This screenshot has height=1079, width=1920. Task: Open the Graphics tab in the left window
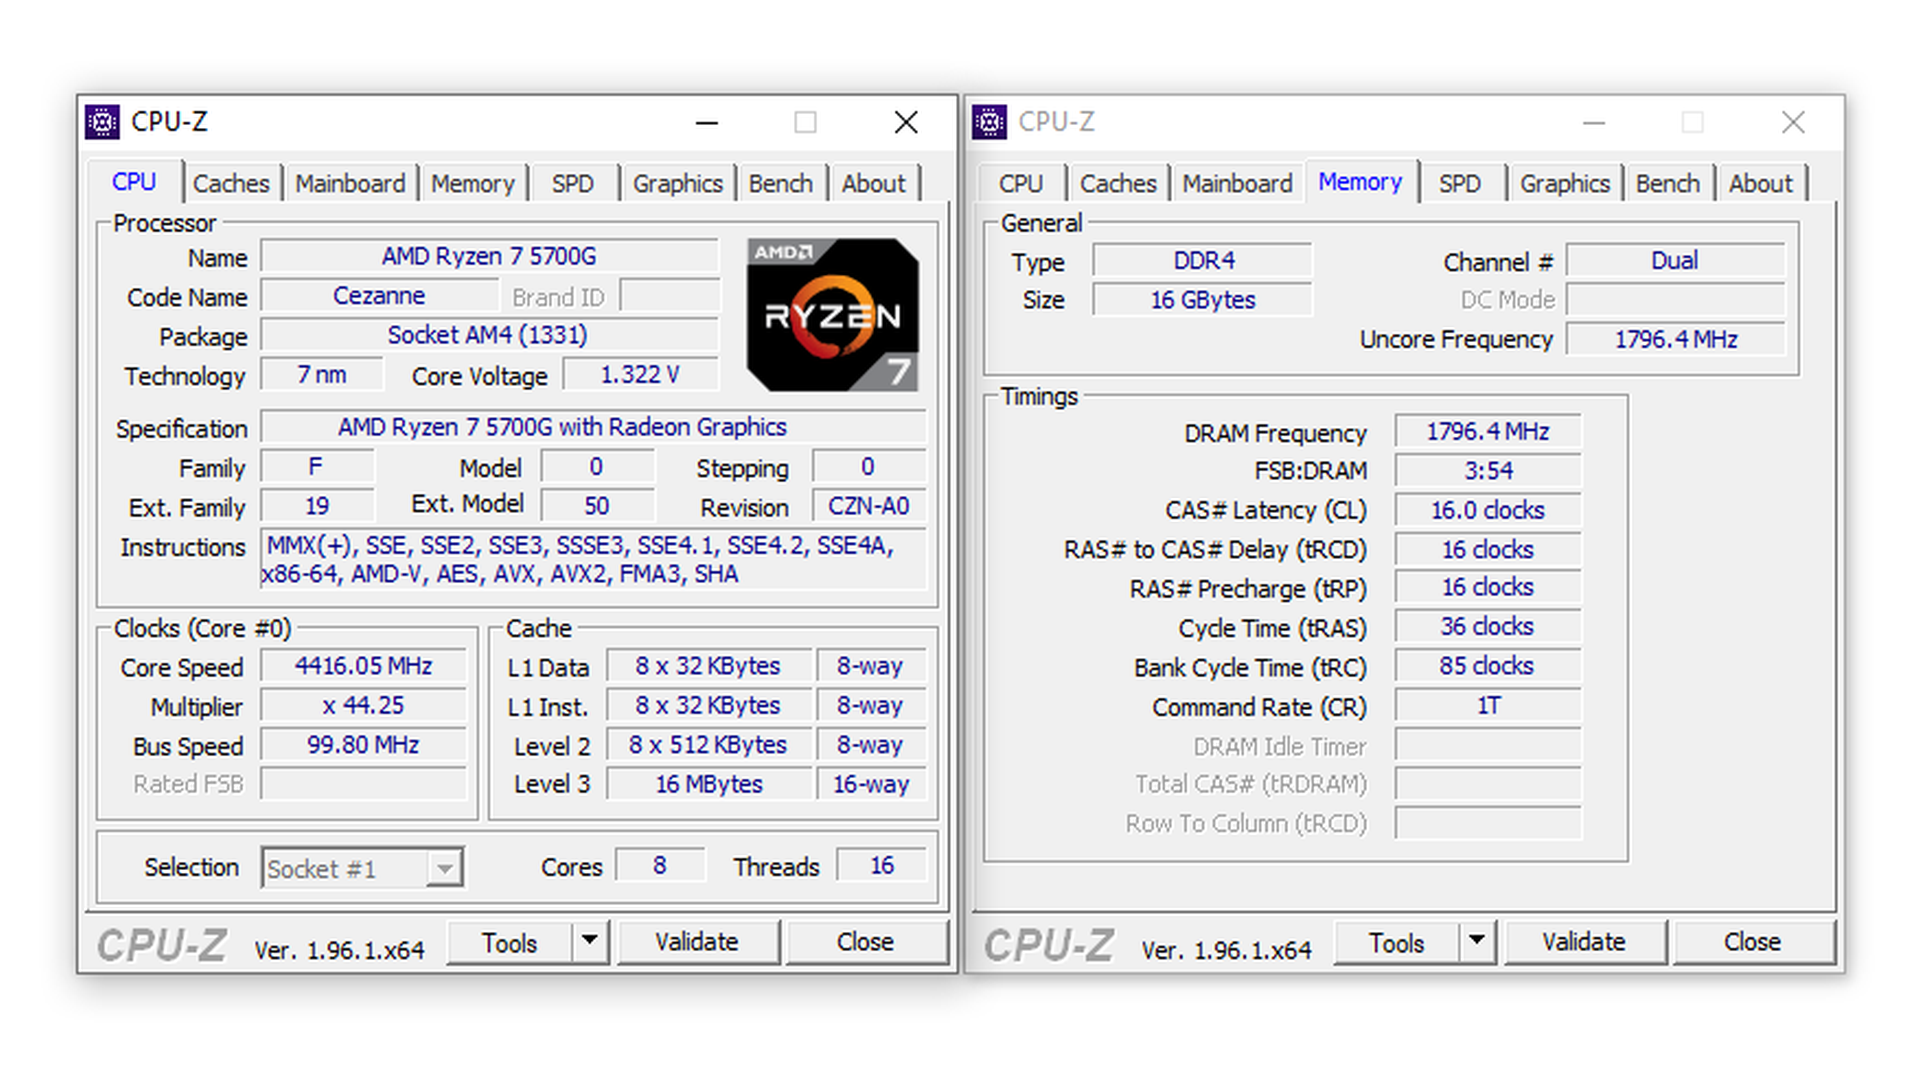pos(678,183)
